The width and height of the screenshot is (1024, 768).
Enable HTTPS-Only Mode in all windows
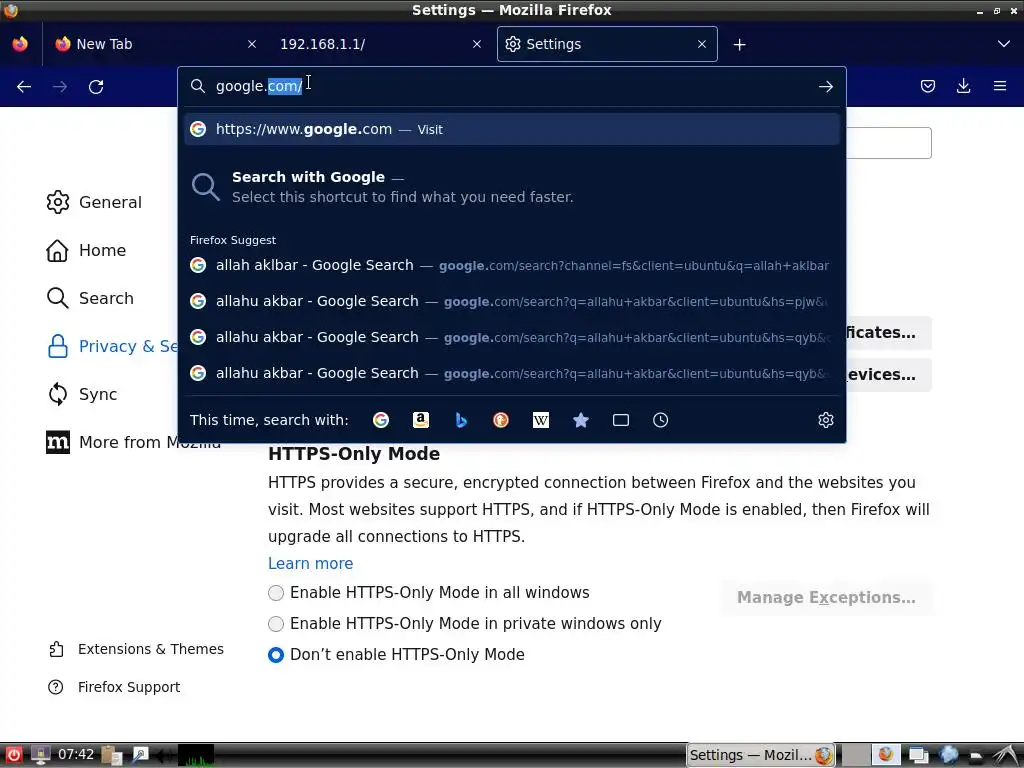[x=428, y=592]
